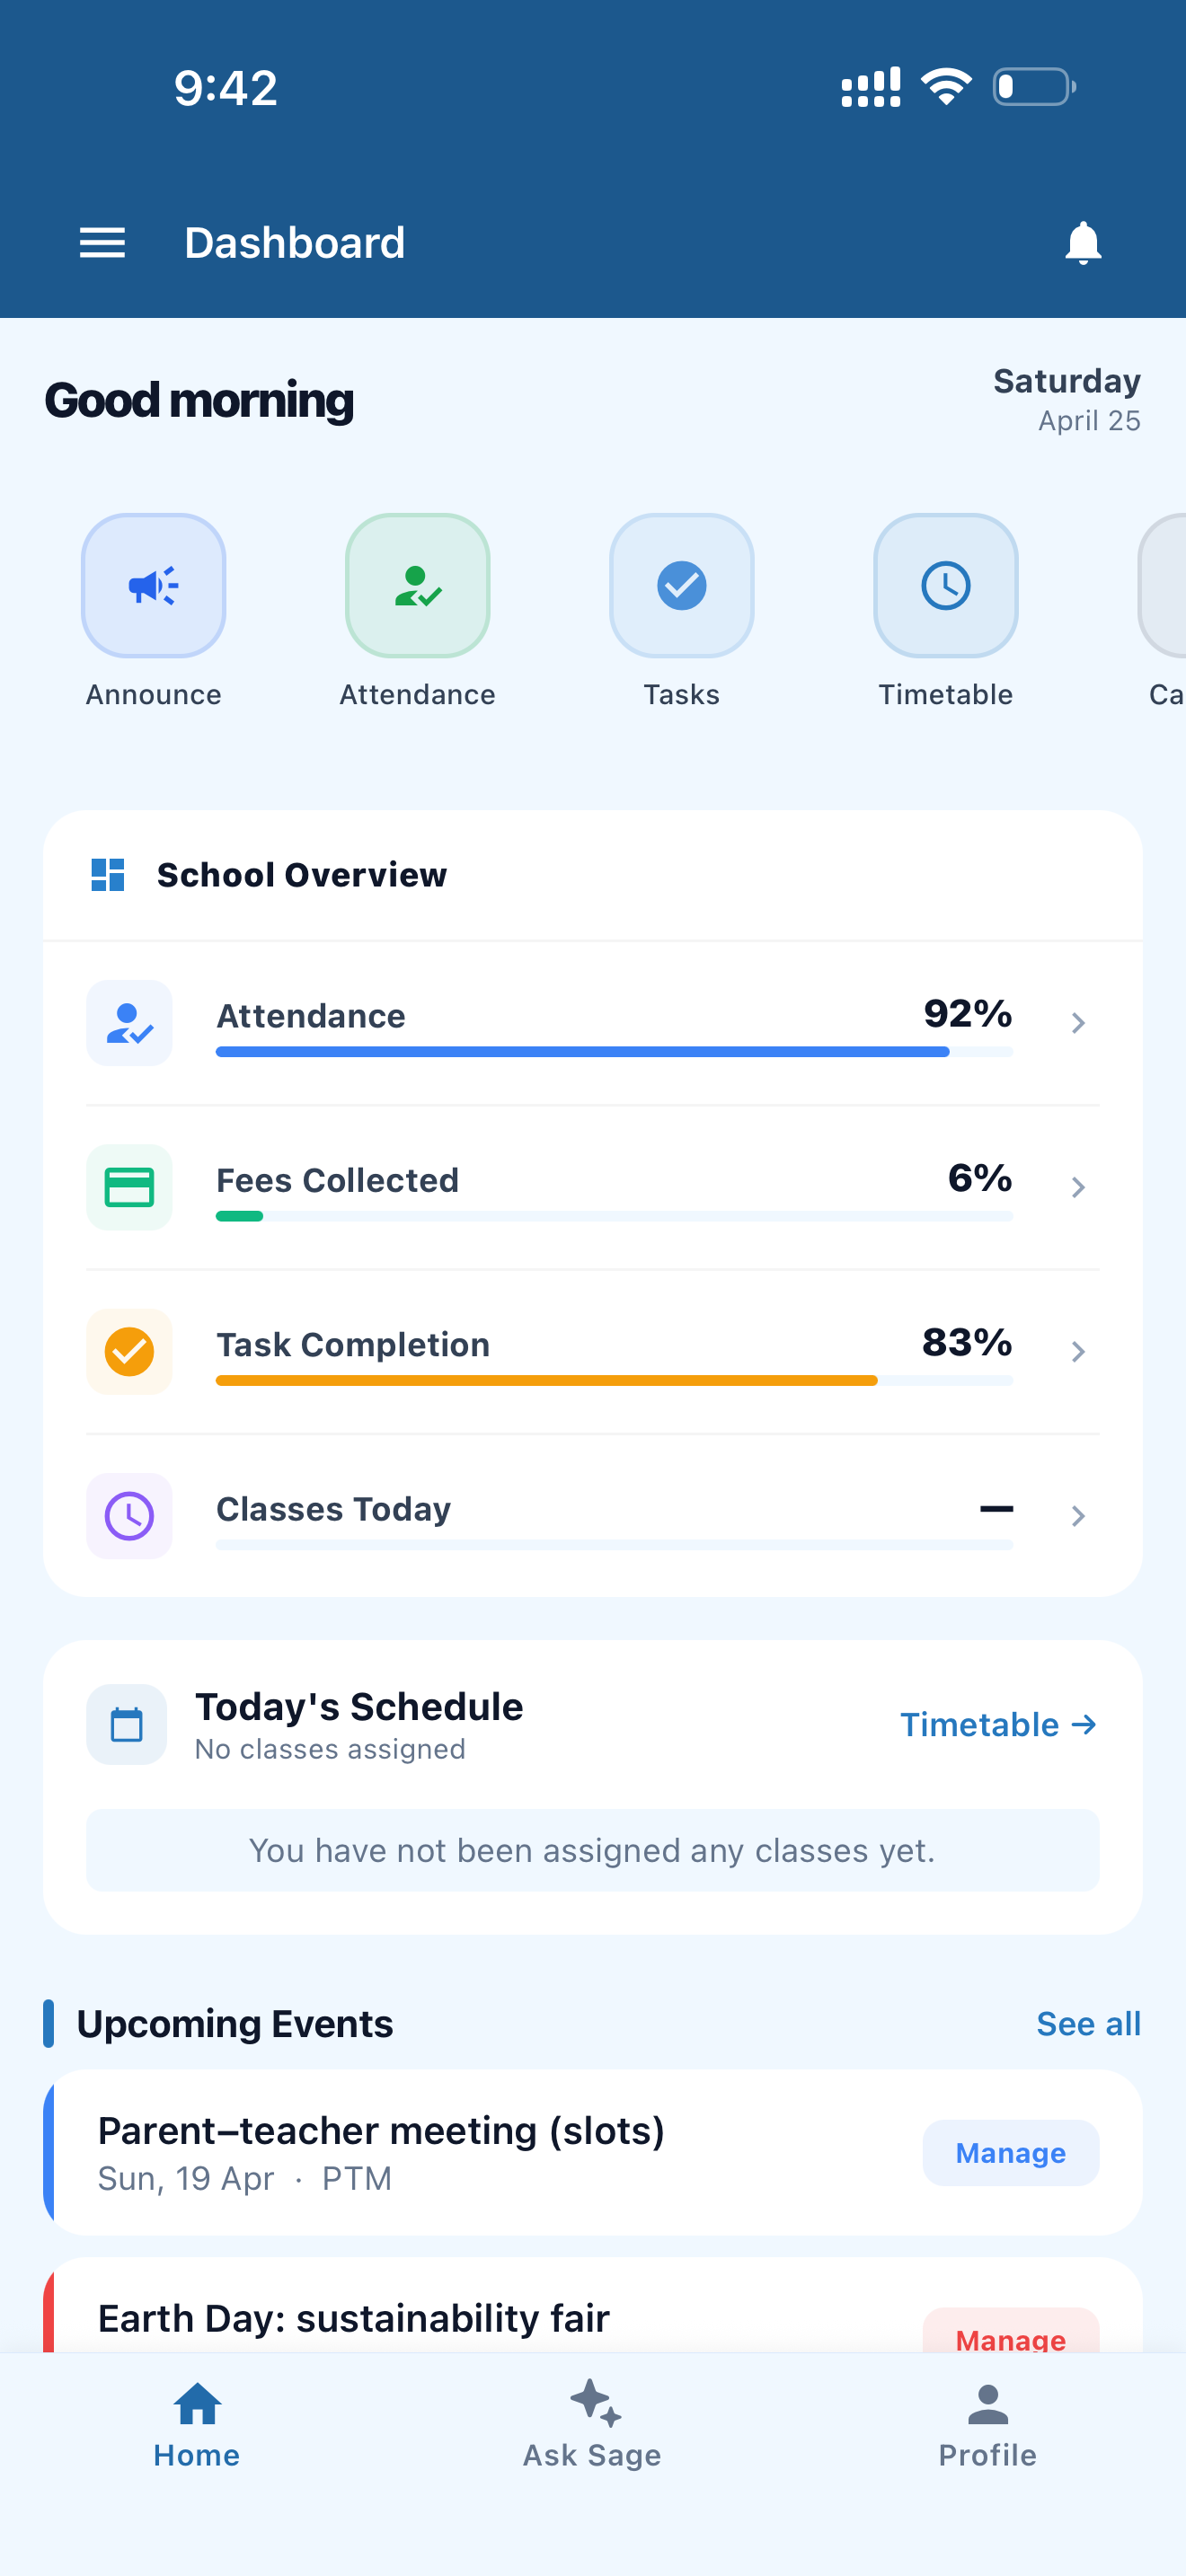
Task: Switch to the Profile tab
Action: click(x=988, y=2425)
